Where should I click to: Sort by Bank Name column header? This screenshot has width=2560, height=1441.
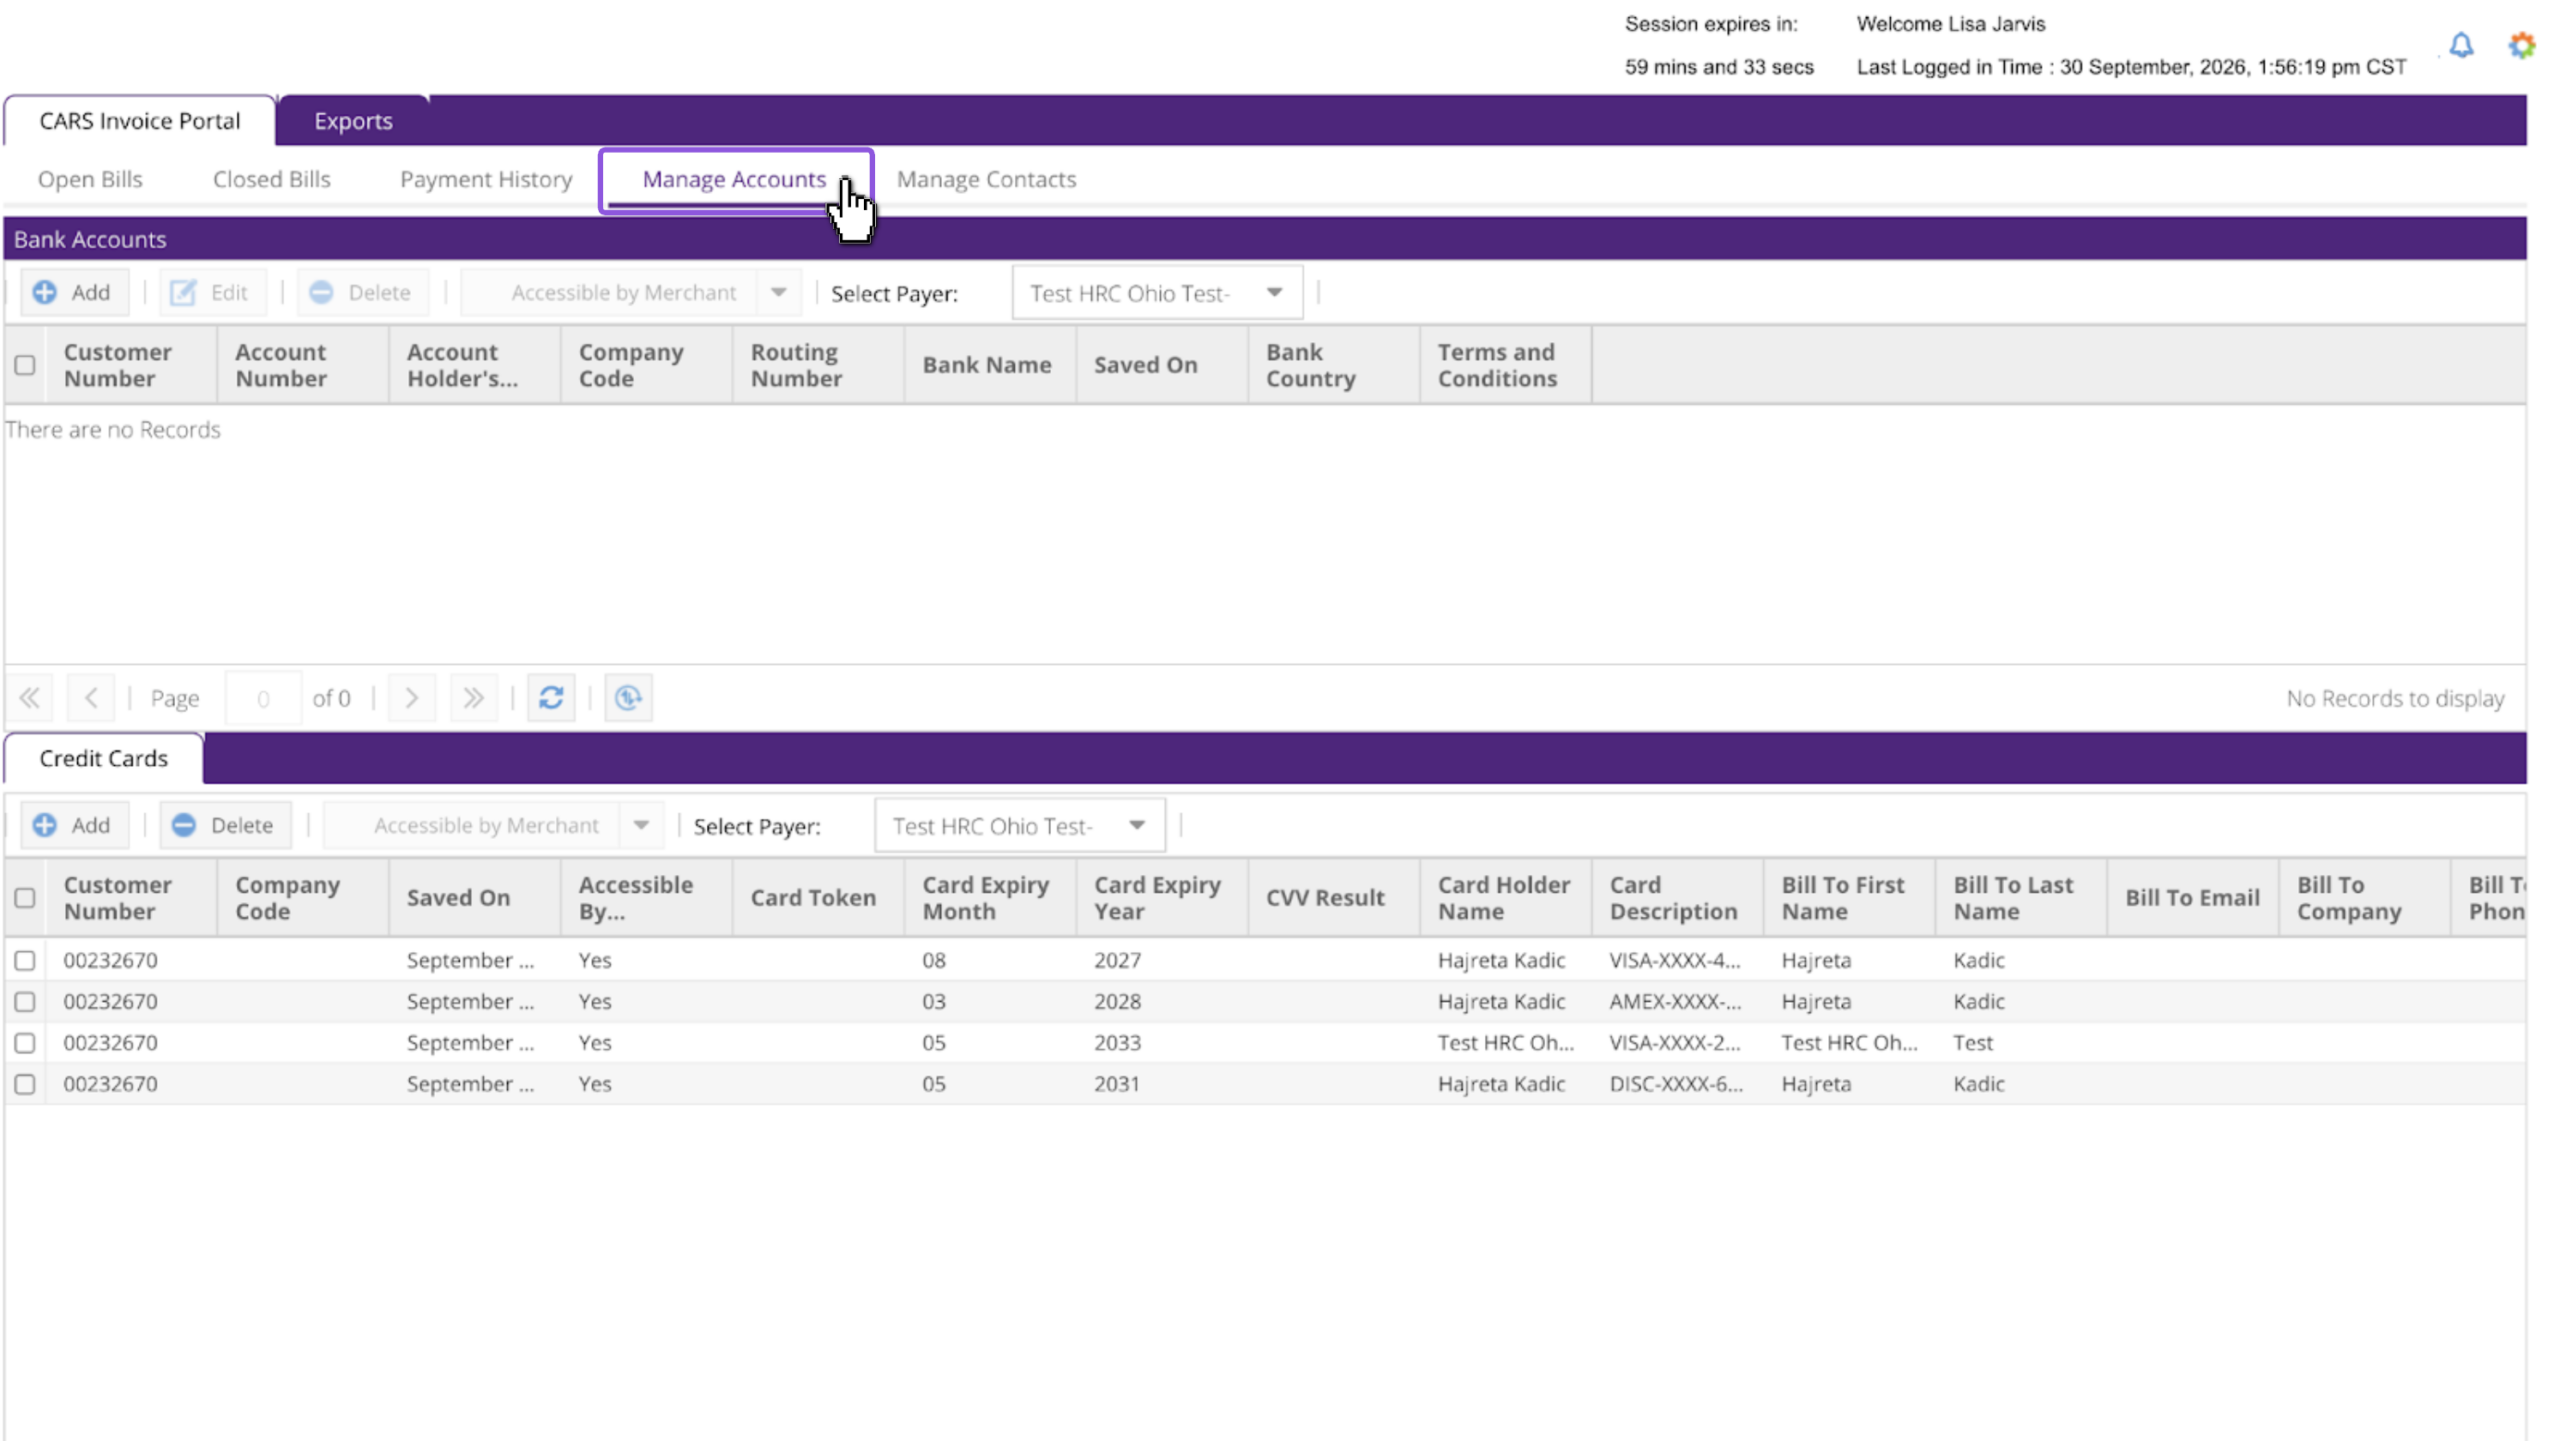[x=990, y=365]
